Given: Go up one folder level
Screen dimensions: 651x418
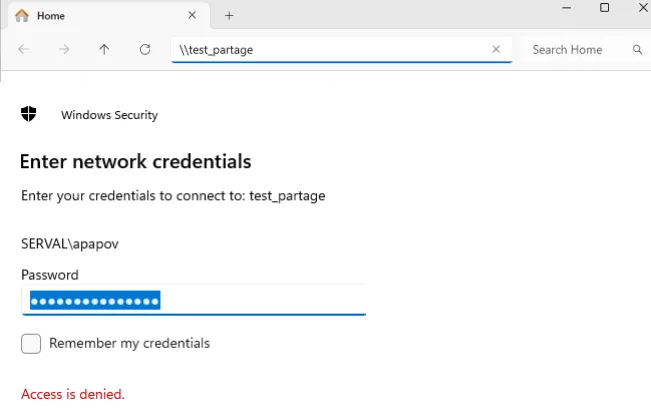Looking at the screenshot, I should [x=104, y=49].
